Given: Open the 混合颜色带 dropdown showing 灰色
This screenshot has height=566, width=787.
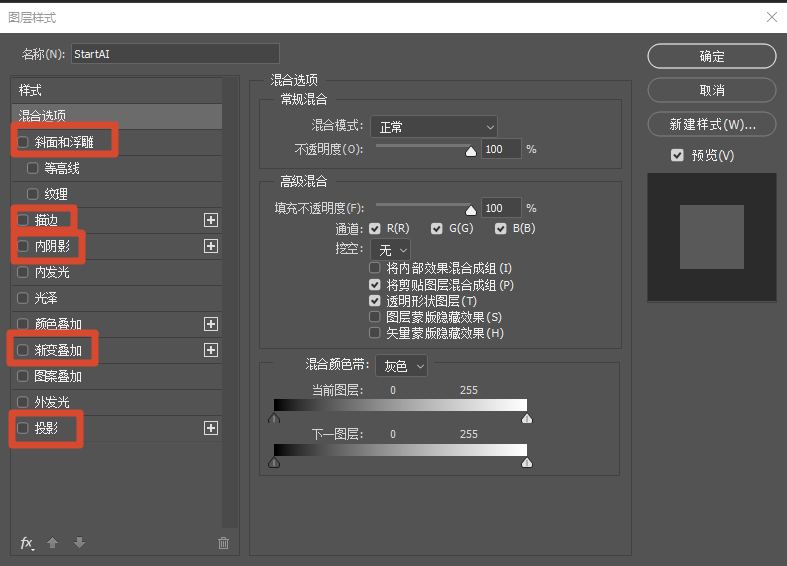Looking at the screenshot, I should point(402,366).
